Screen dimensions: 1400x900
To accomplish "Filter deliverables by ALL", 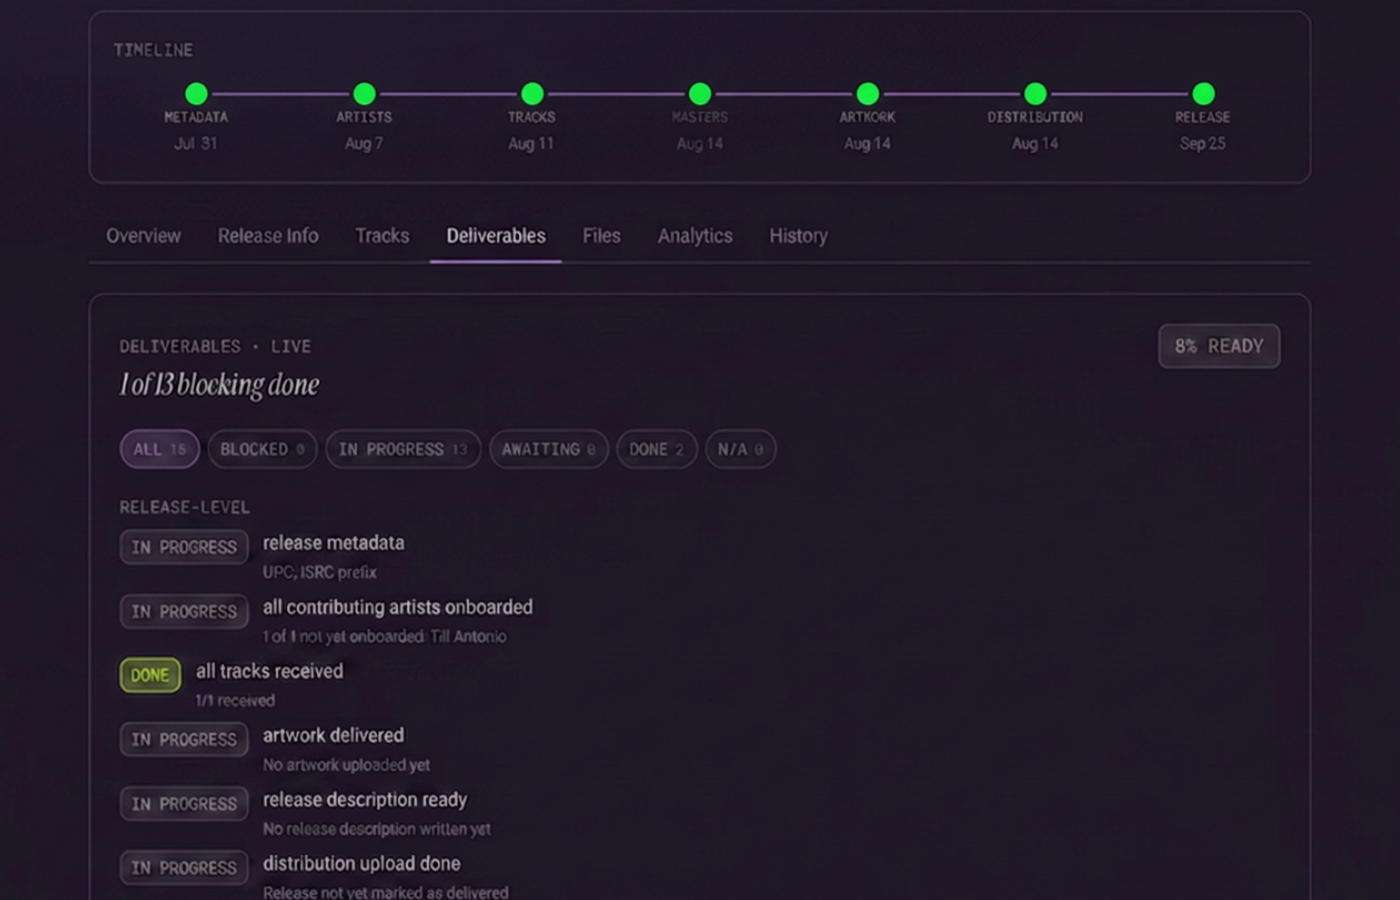I will 160,449.
